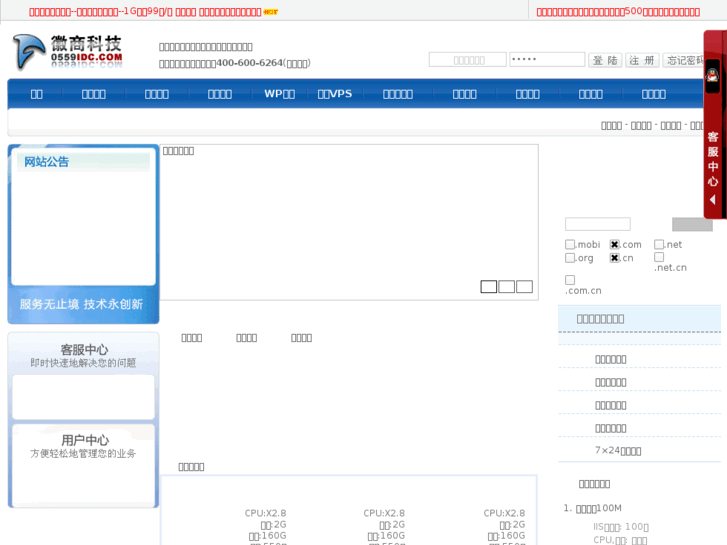The image size is (727, 545).
Task: Open the VPS nav menu item
Action: pos(335,94)
